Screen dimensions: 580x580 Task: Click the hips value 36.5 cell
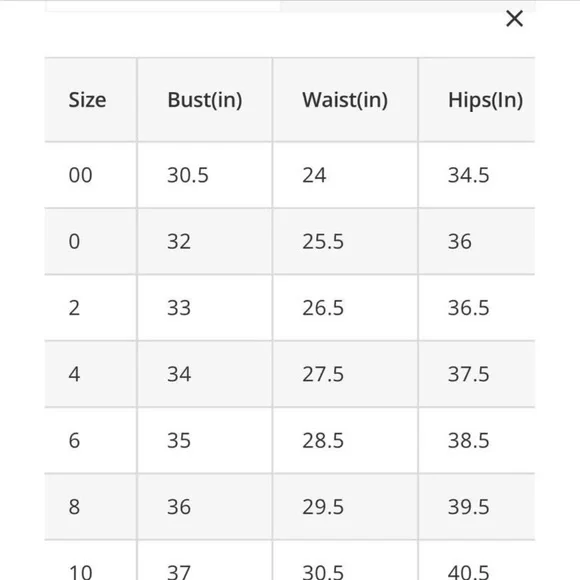(x=477, y=308)
